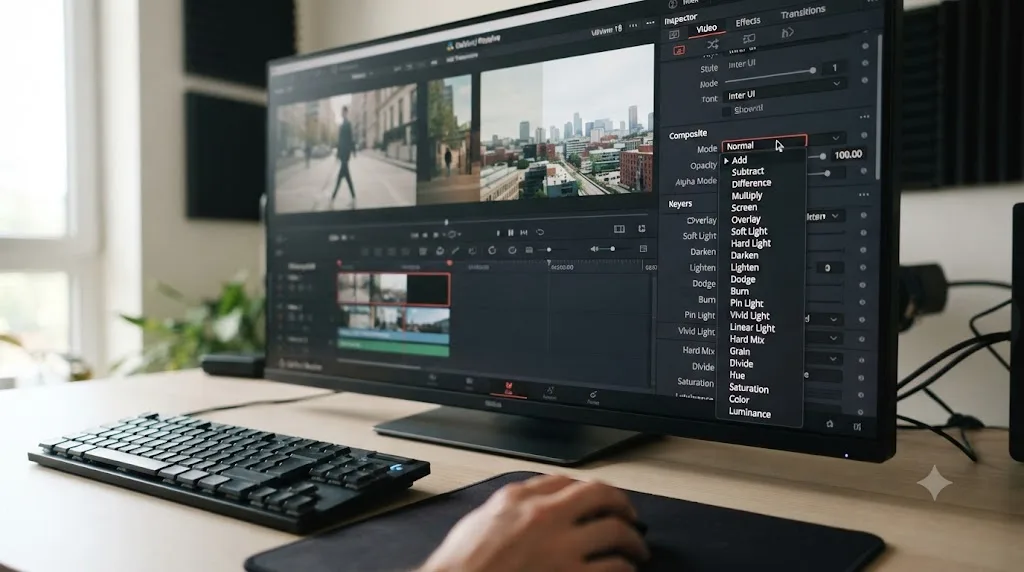Open the Edit page icon in bottom bar
Viewport: 1024px width, 572px height.
(x=508, y=389)
